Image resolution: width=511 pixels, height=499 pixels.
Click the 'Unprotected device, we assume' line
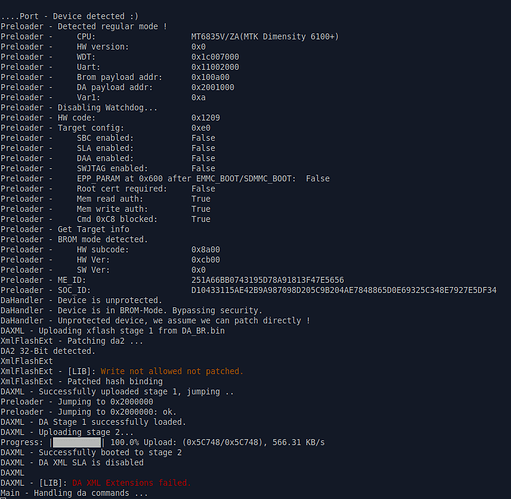tap(155, 321)
